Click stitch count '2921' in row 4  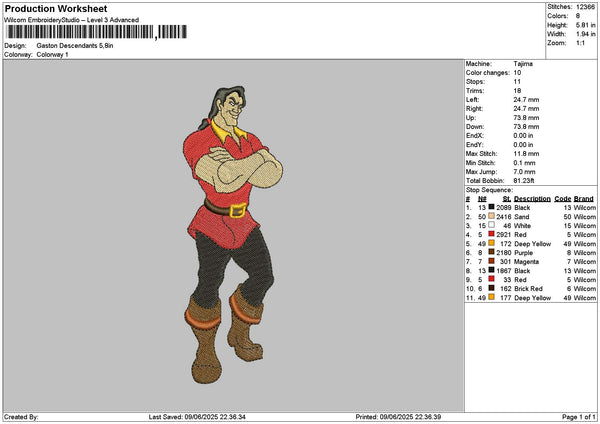(504, 235)
